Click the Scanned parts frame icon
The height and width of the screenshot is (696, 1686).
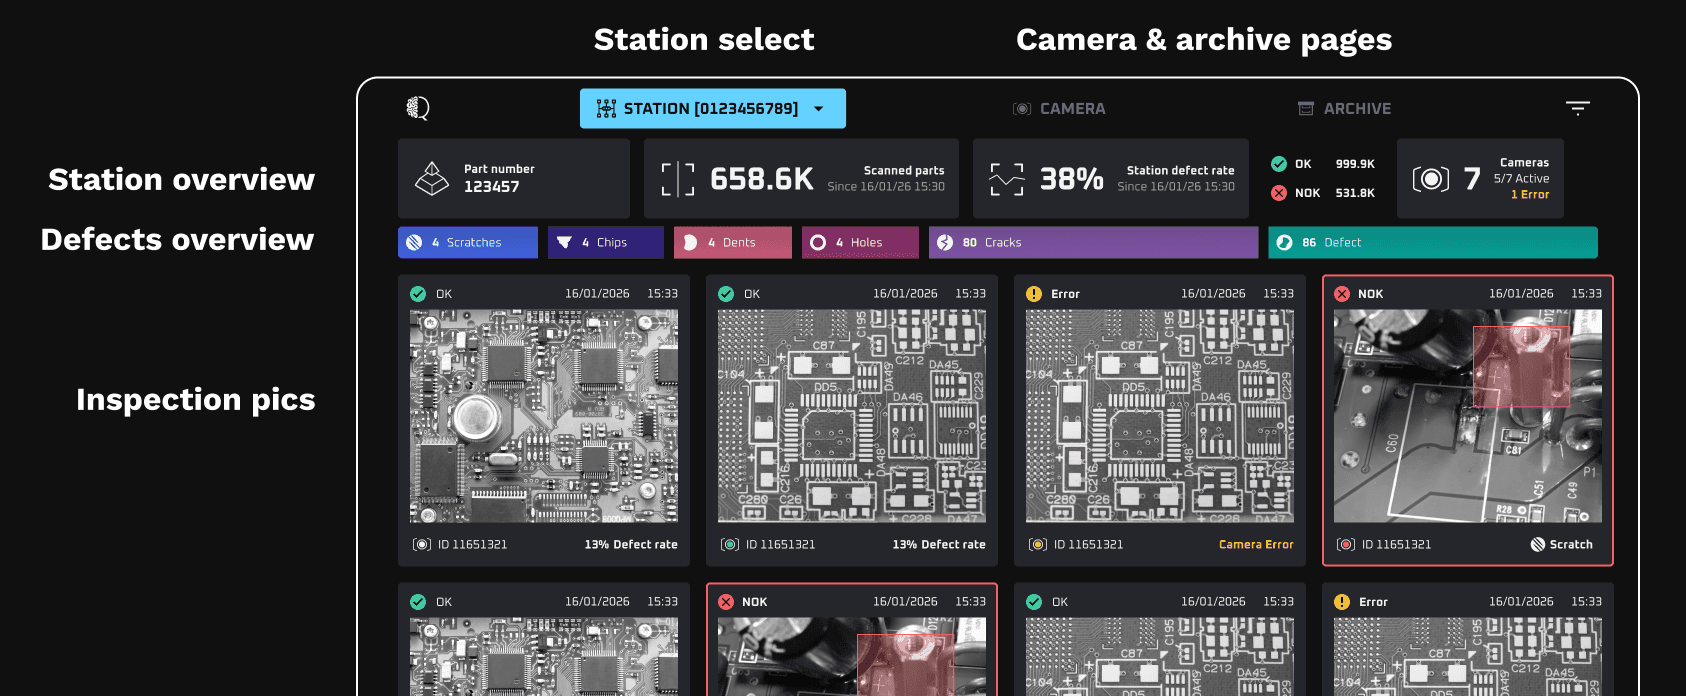pos(678,179)
